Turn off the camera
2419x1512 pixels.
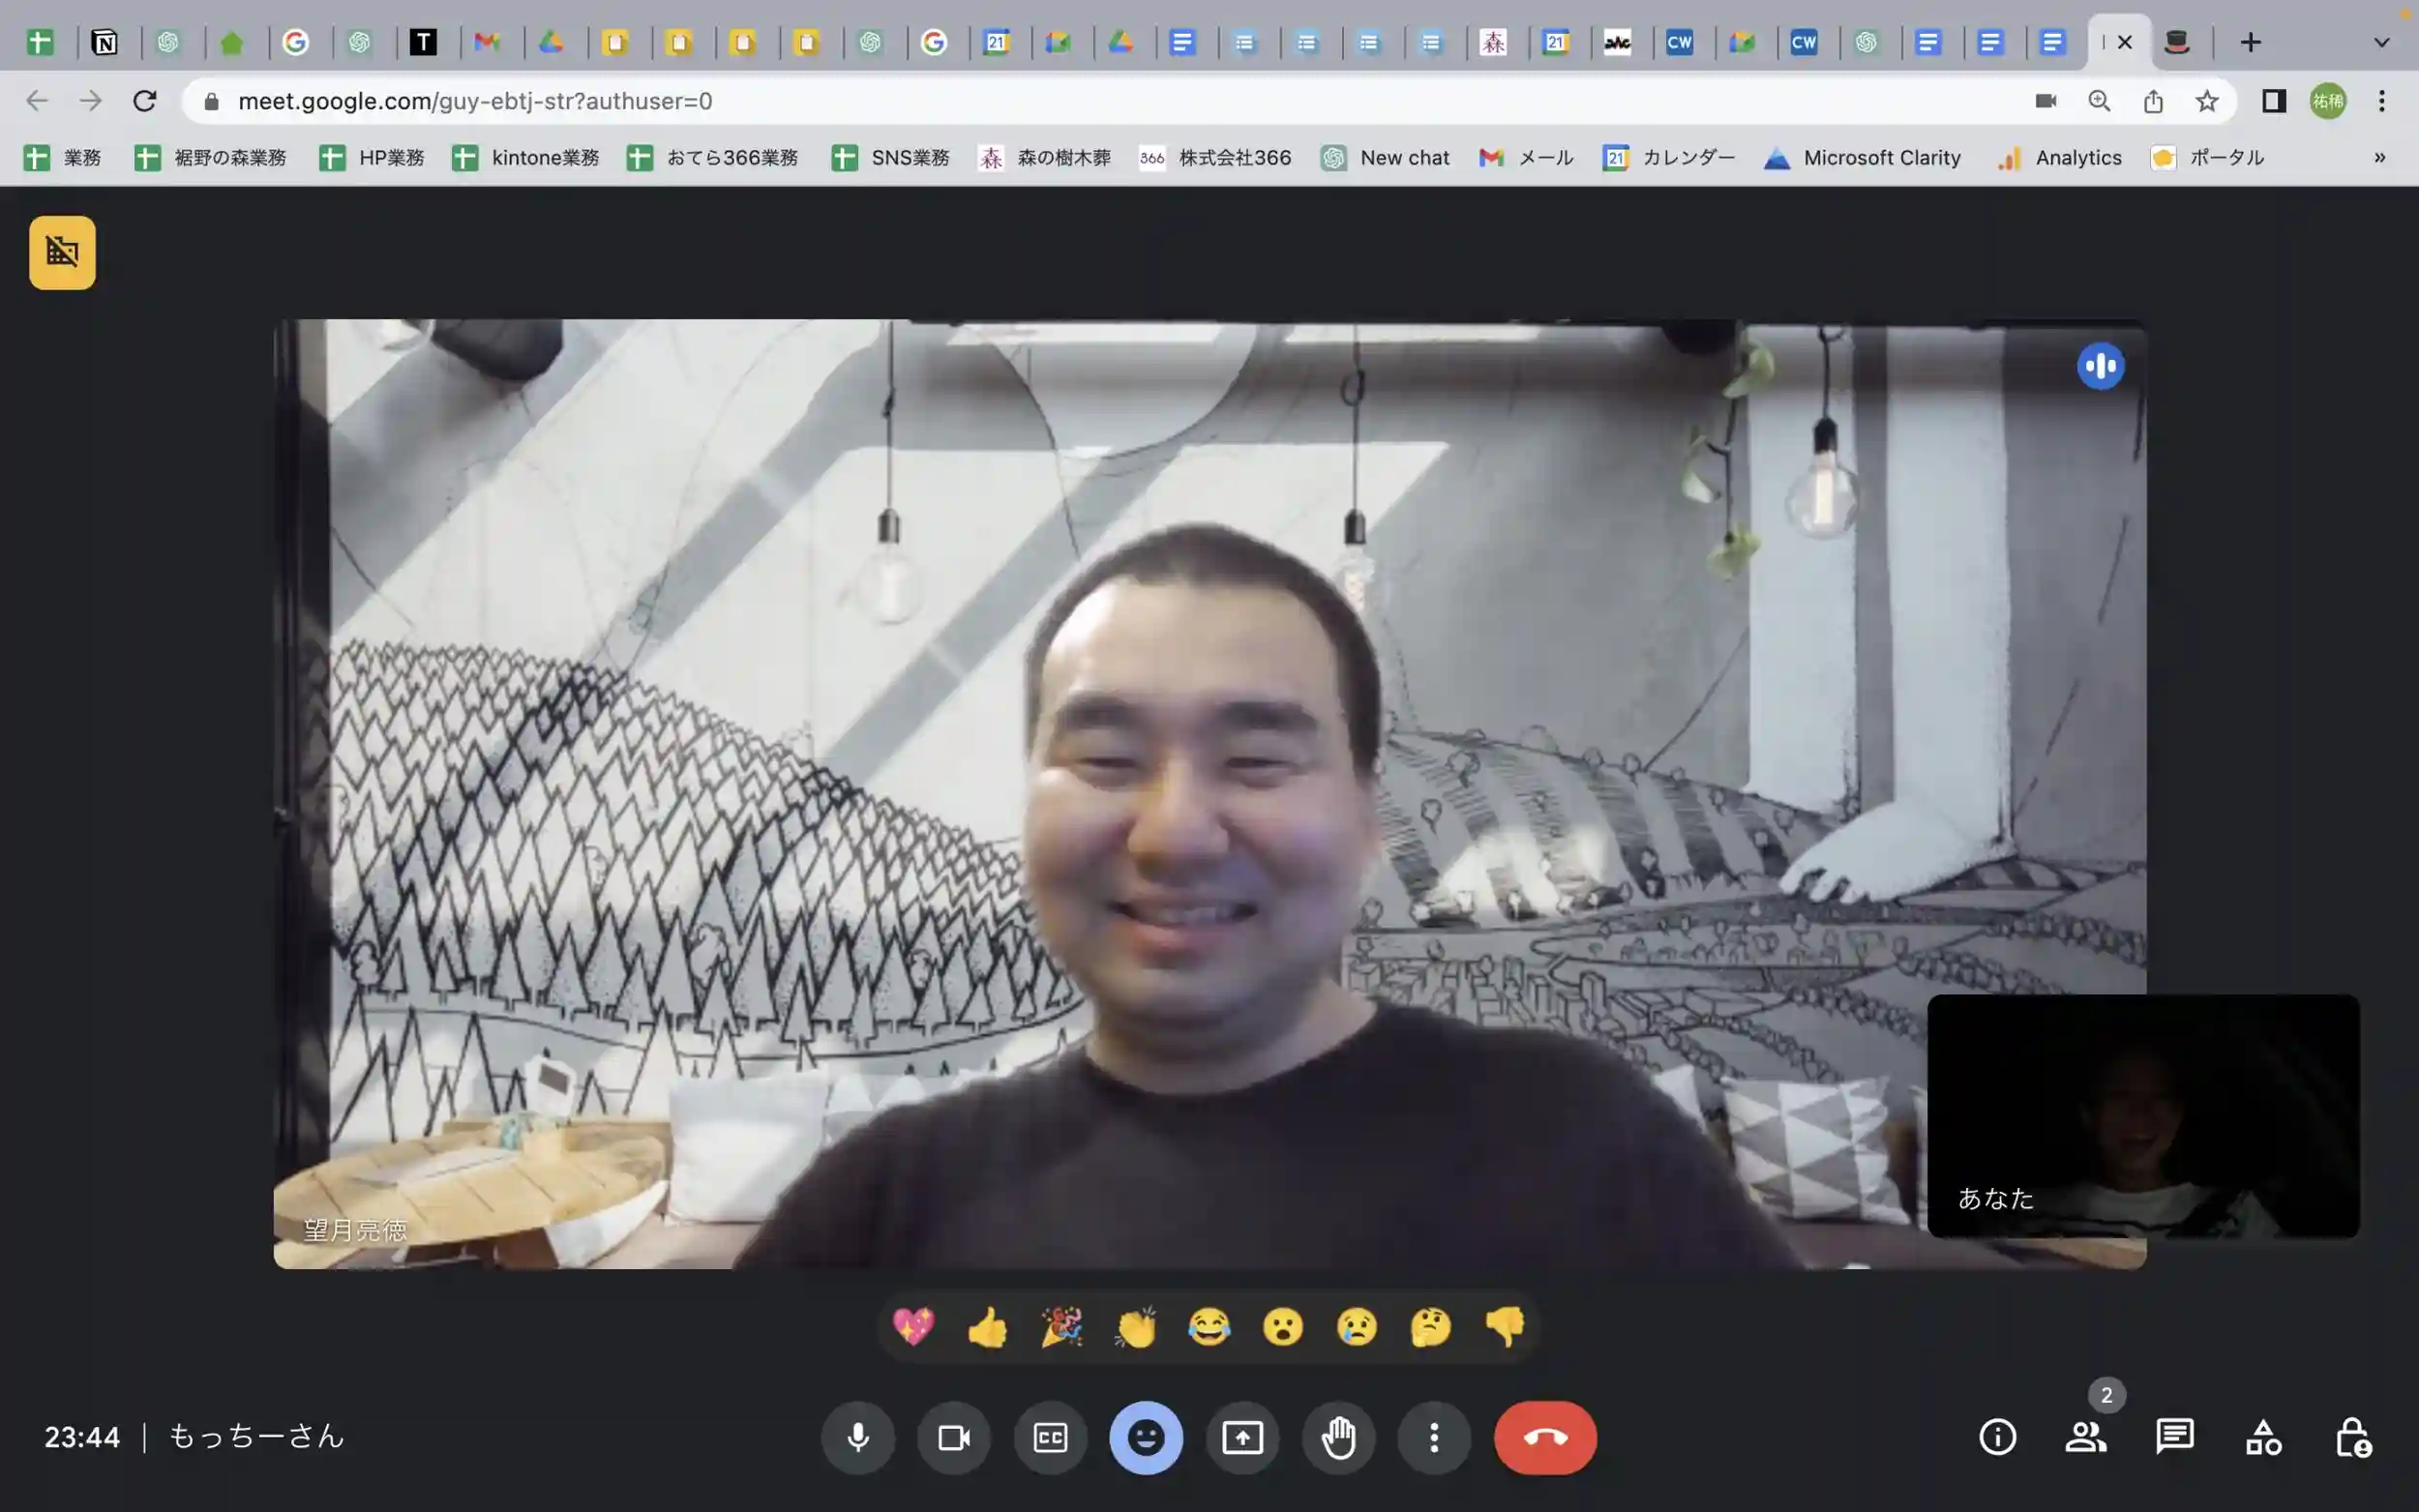953,1437
